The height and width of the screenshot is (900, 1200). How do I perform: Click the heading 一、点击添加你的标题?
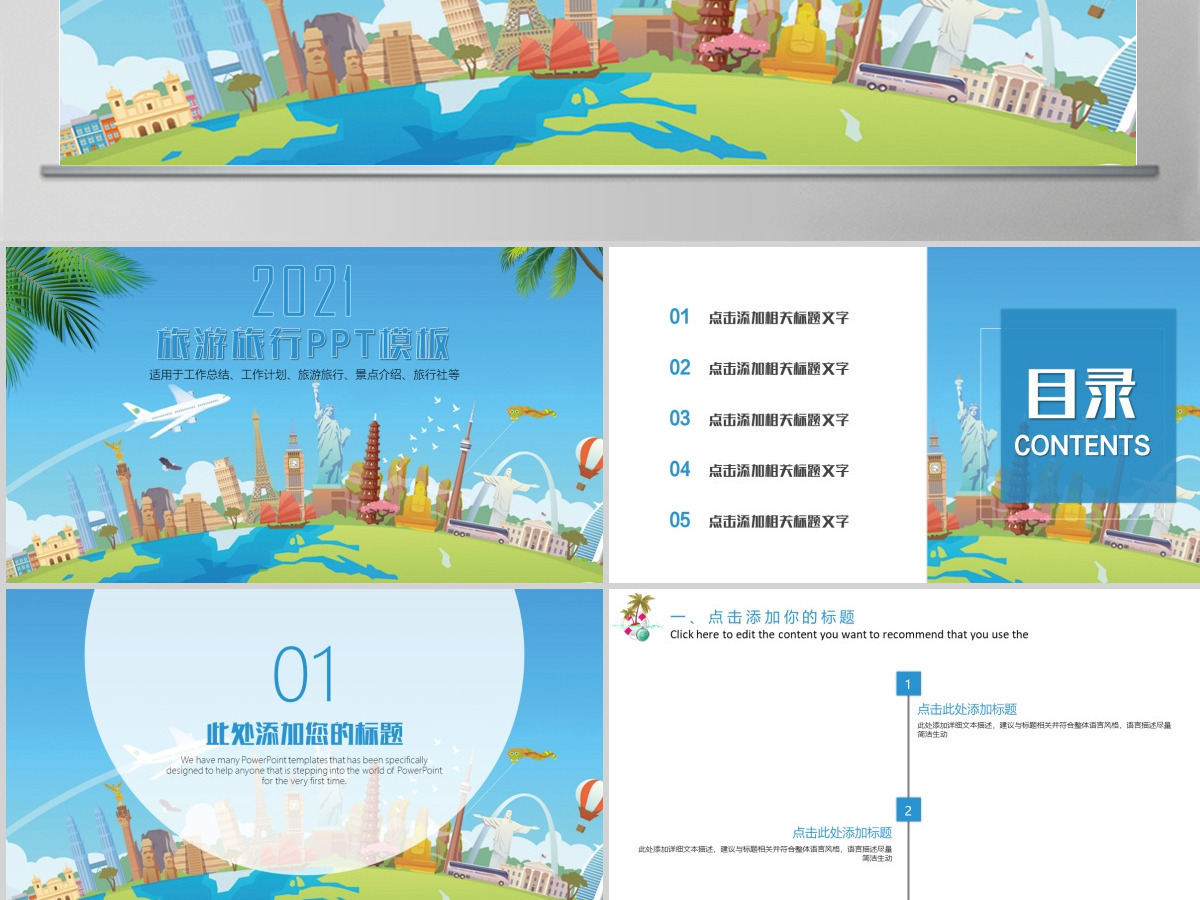(x=763, y=617)
